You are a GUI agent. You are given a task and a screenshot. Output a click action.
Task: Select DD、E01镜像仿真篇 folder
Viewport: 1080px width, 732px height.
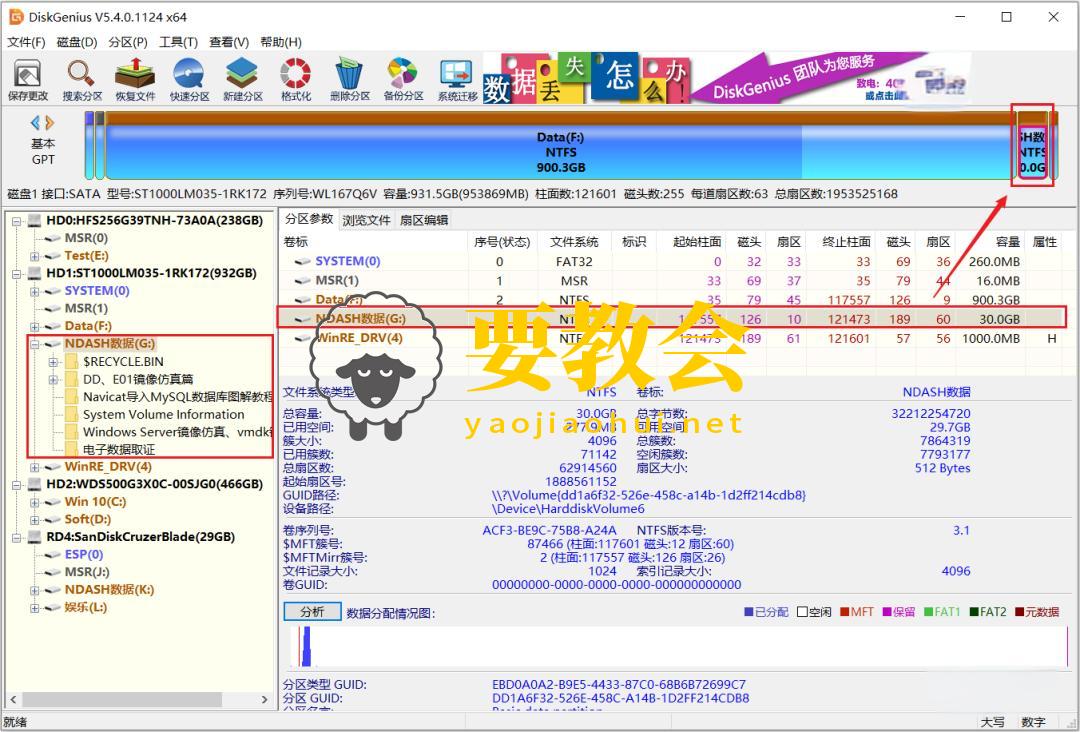coord(138,379)
